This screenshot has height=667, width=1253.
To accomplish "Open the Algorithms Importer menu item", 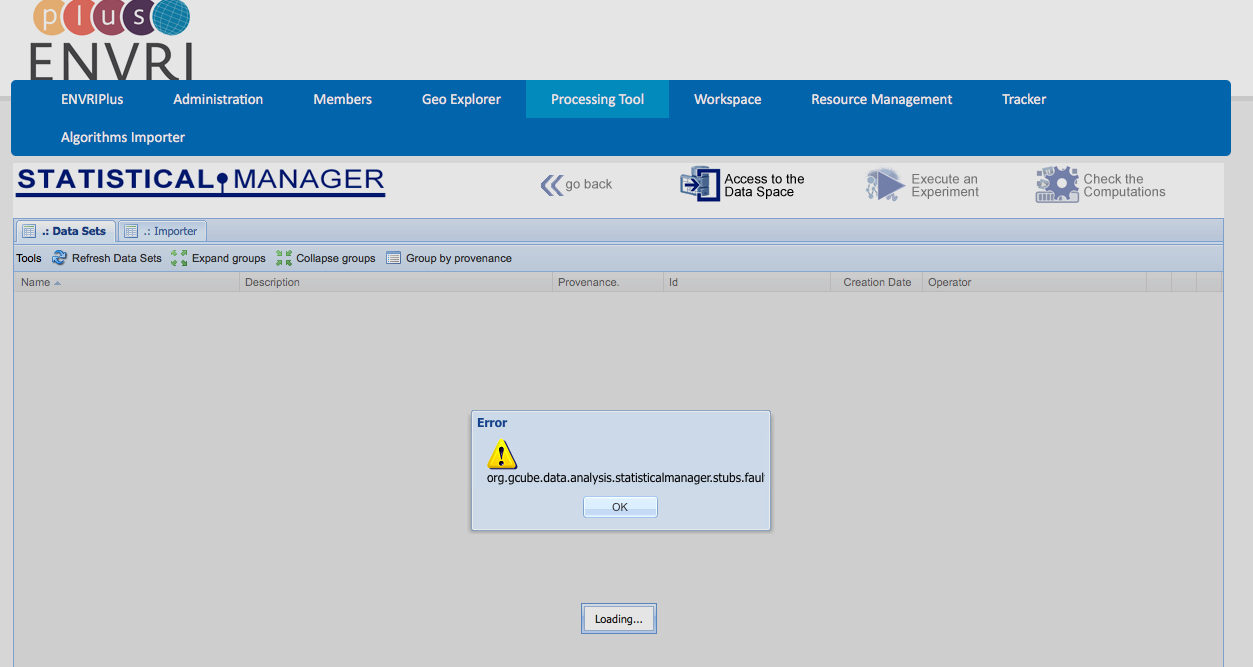I will pyautogui.click(x=123, y=137).
